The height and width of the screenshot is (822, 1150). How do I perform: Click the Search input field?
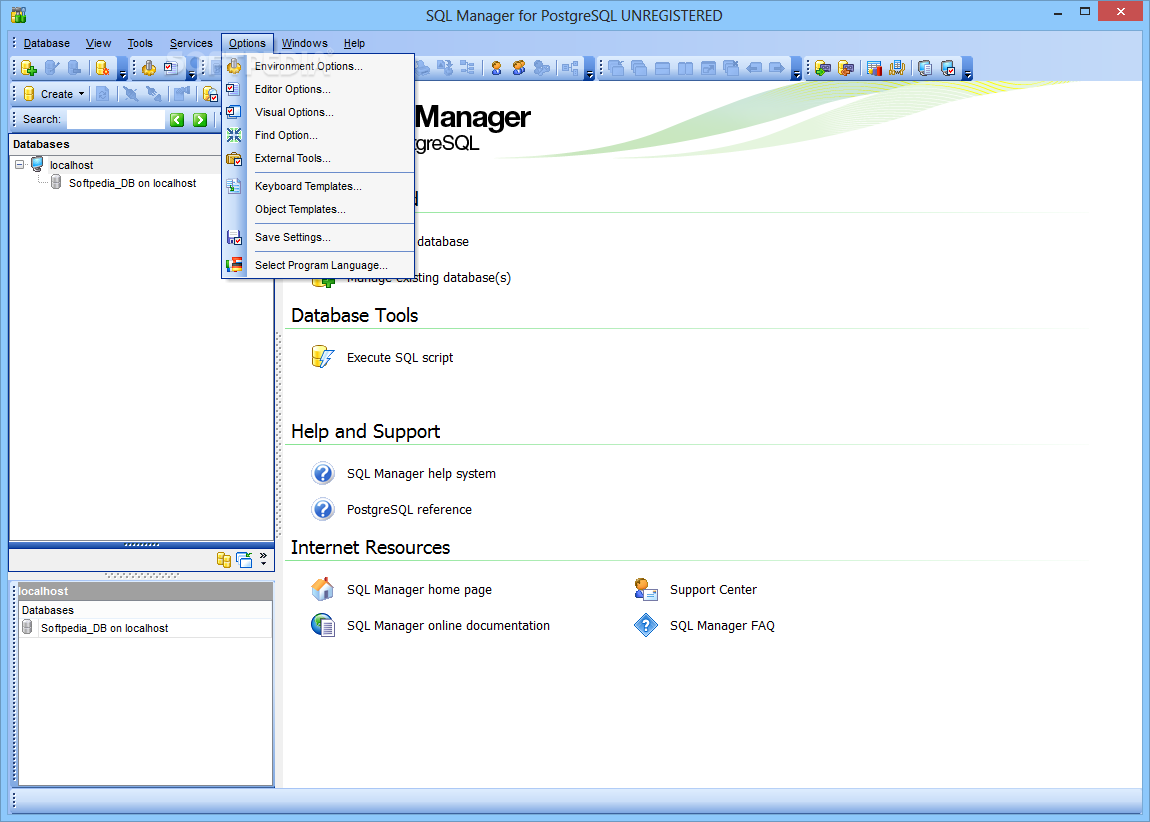116,120
